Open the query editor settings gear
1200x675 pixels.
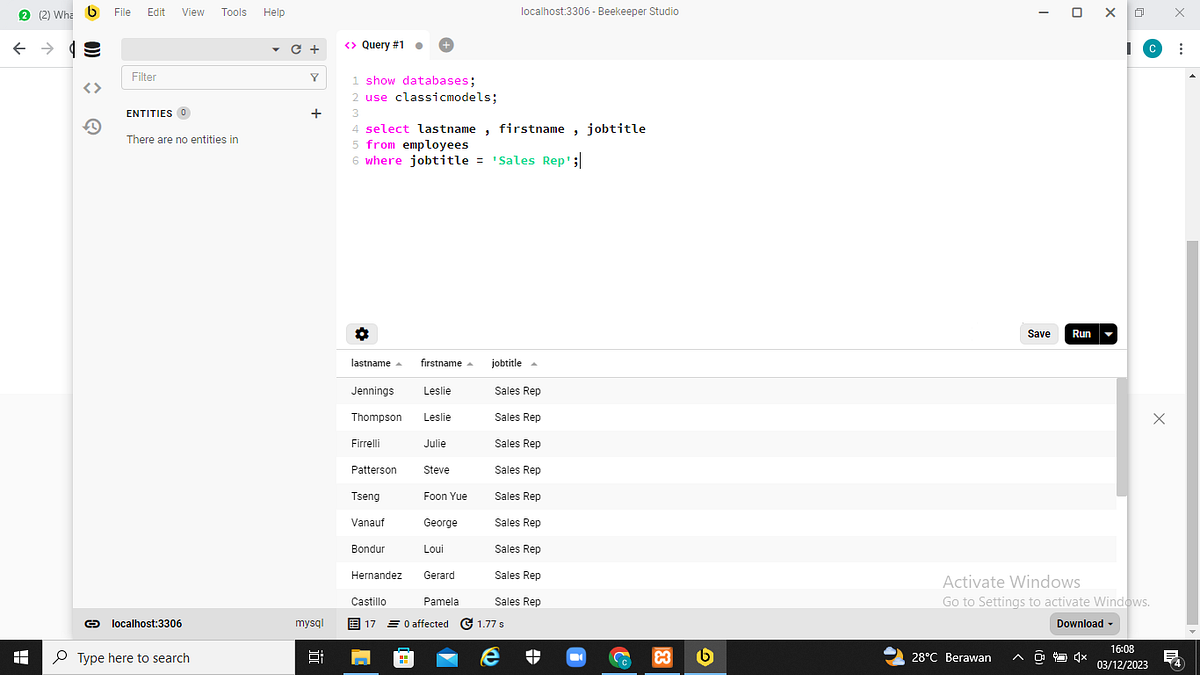point(361,333)
